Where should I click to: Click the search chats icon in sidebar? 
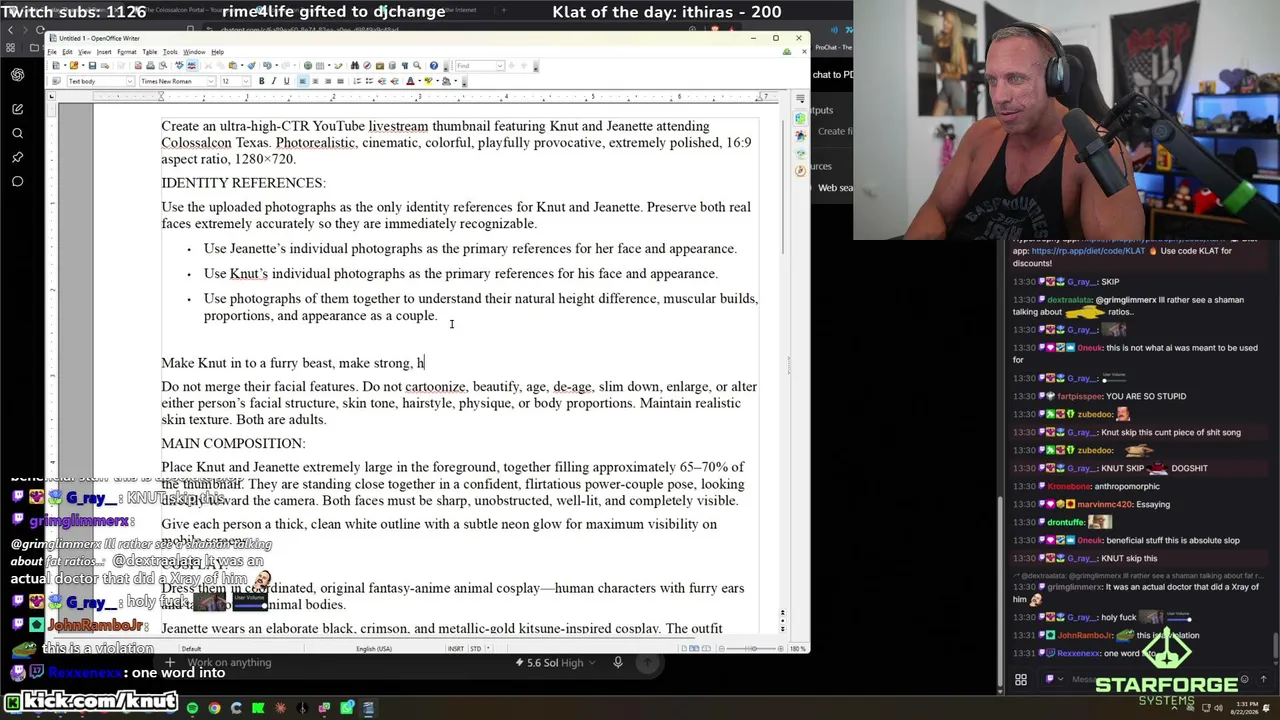(18, 133)
